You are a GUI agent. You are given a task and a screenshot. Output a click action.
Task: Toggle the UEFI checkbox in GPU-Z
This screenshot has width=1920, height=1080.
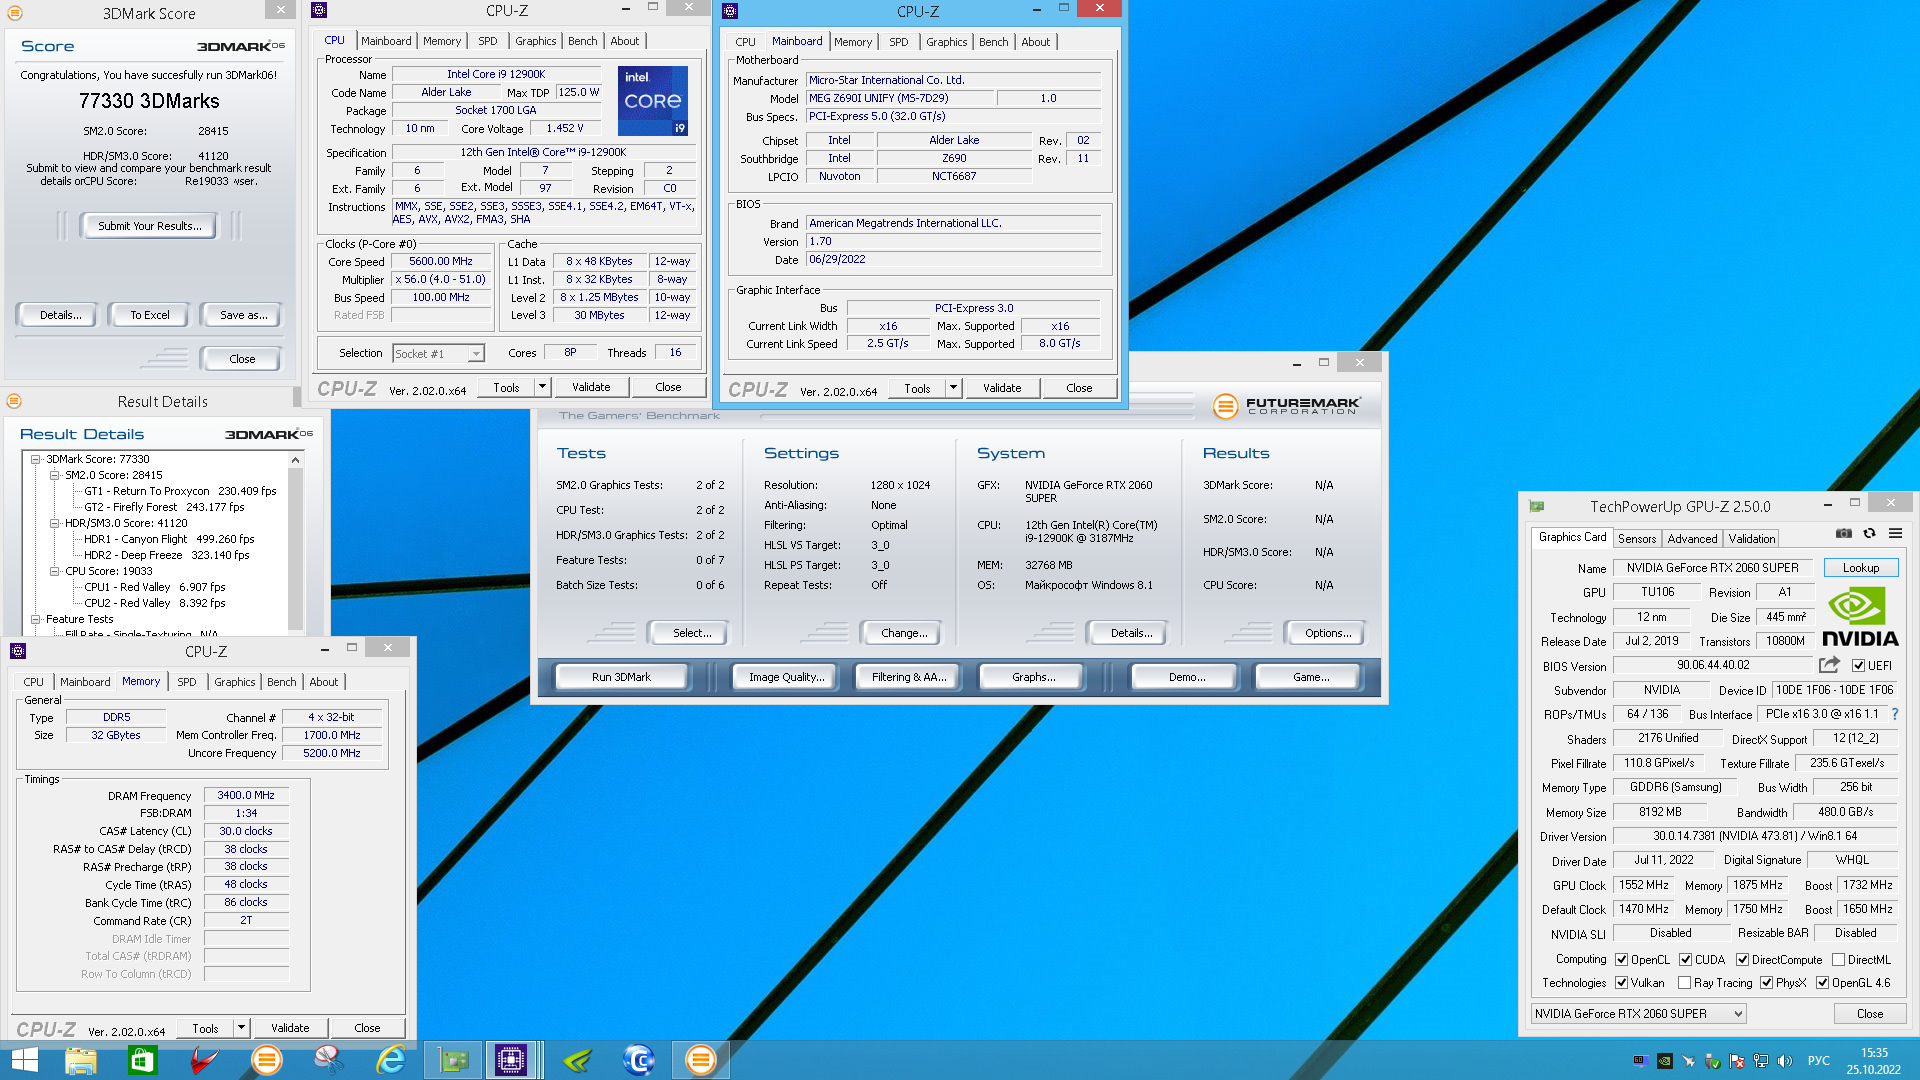[1858, 666]
